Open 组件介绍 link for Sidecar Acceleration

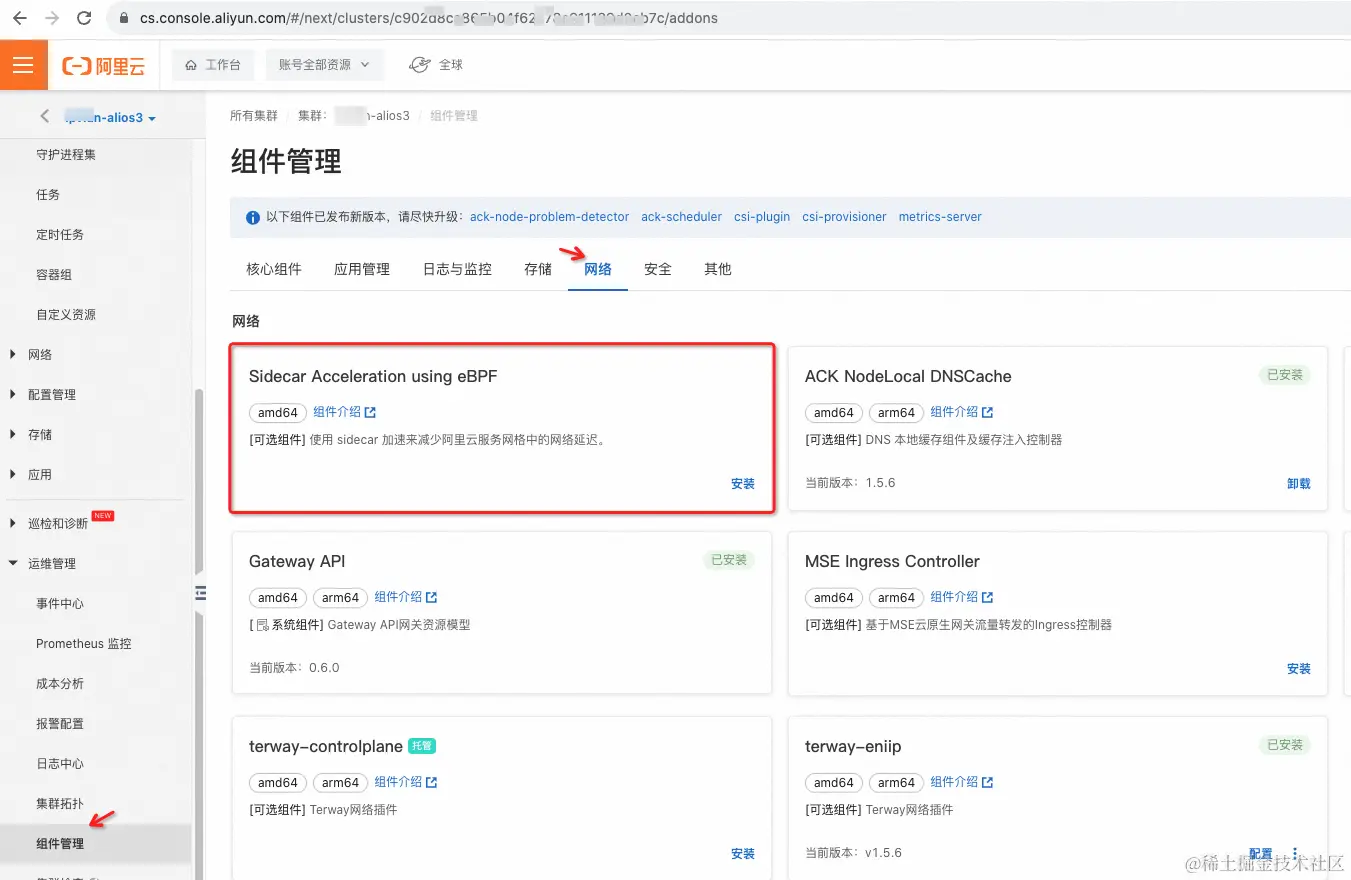tap(344, 412)
